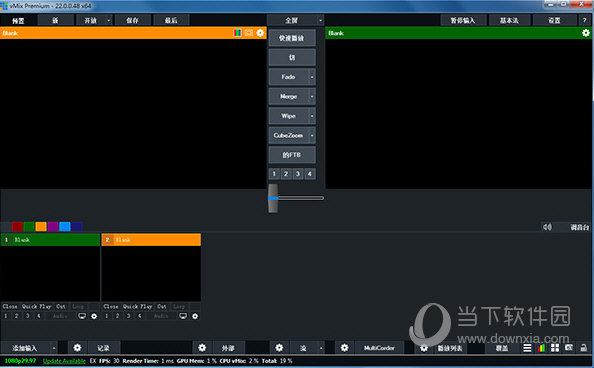This screenshot has width=594, height=368.
Task: Open Output window gear settings
Action: point(586,33)
